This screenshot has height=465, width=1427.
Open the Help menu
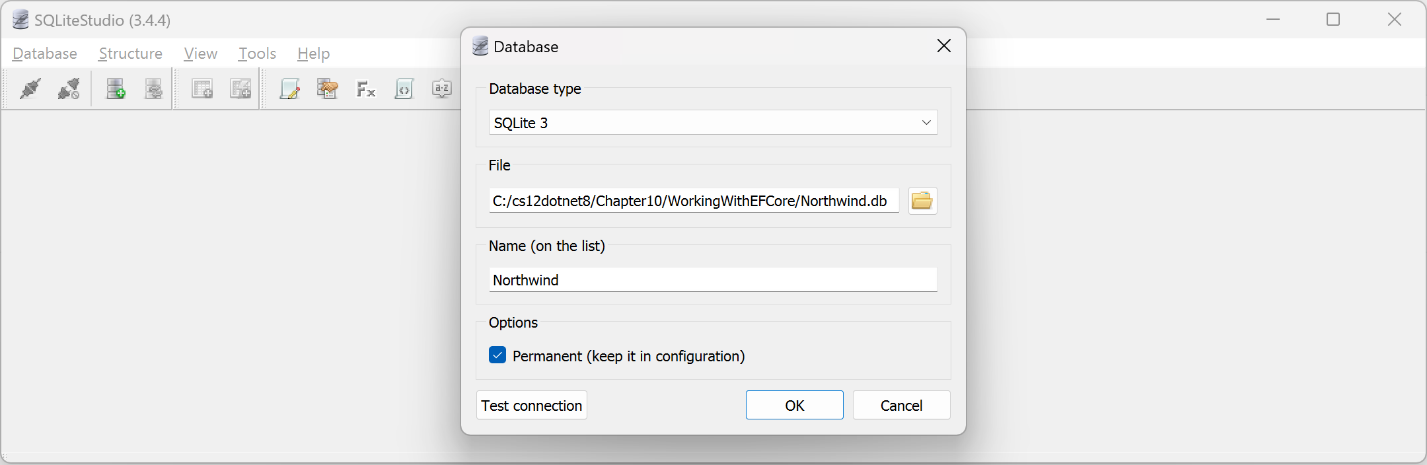[x=313, y=54]
